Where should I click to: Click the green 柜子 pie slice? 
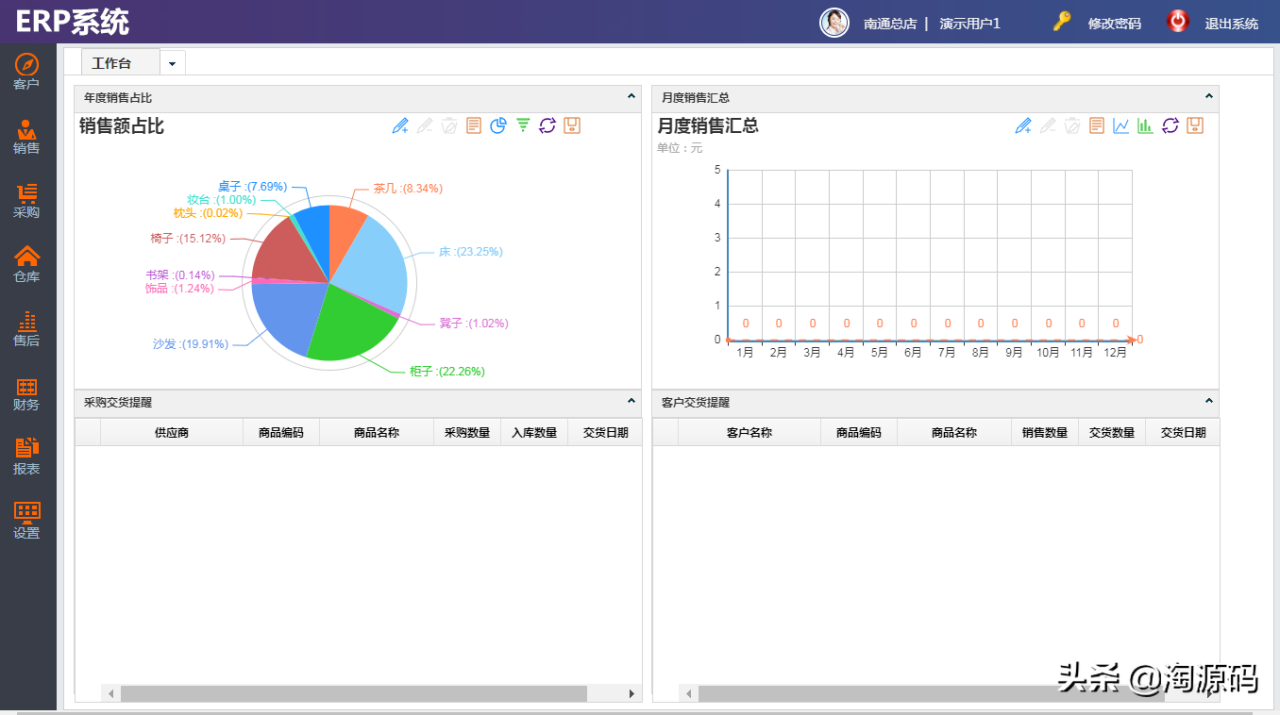point(348,325)
